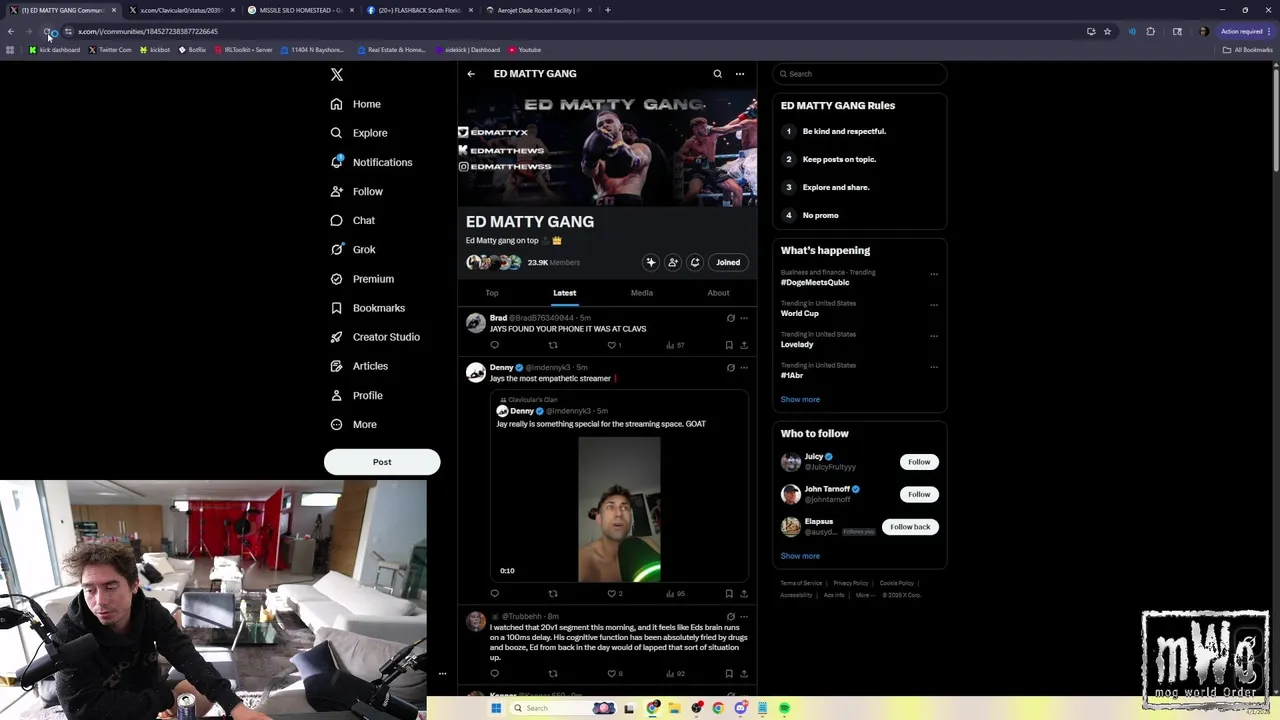The width and height of the screenshot is (1280, 720).
Task: Play the quoted video in Denny's post
Action: click(619, 510)
